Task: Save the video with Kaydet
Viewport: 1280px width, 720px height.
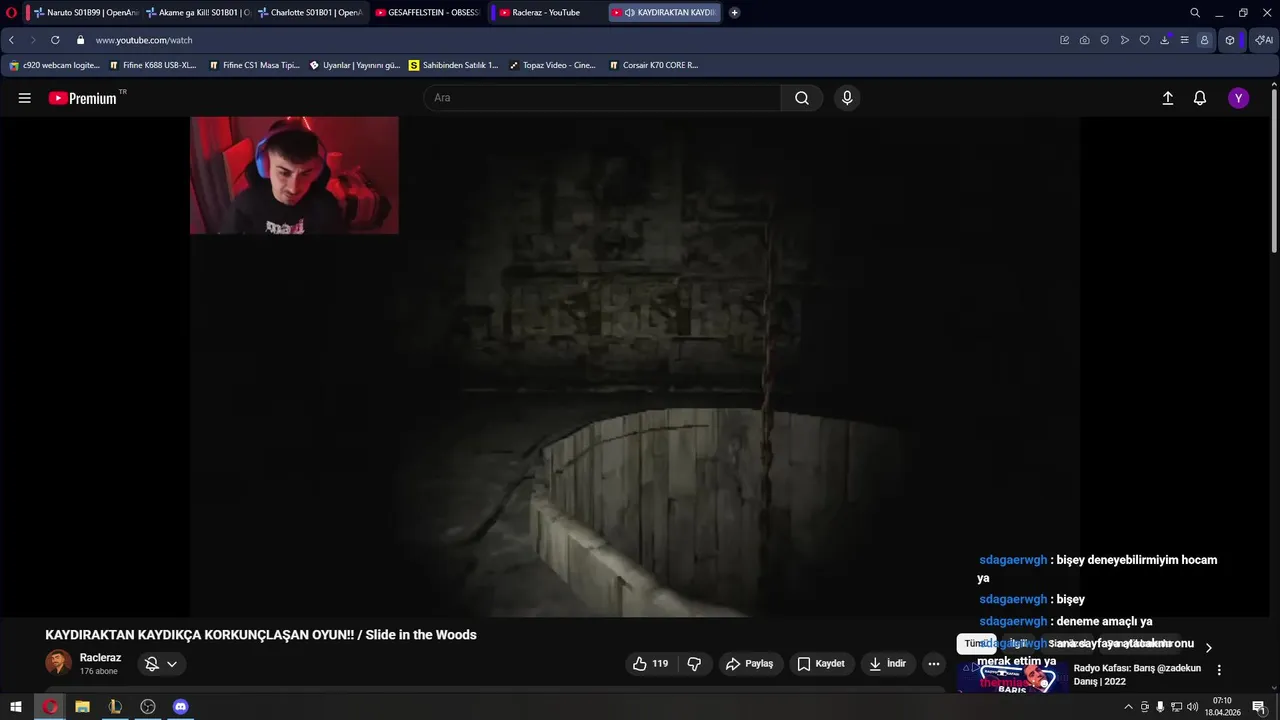Action: tap(822, 664)
